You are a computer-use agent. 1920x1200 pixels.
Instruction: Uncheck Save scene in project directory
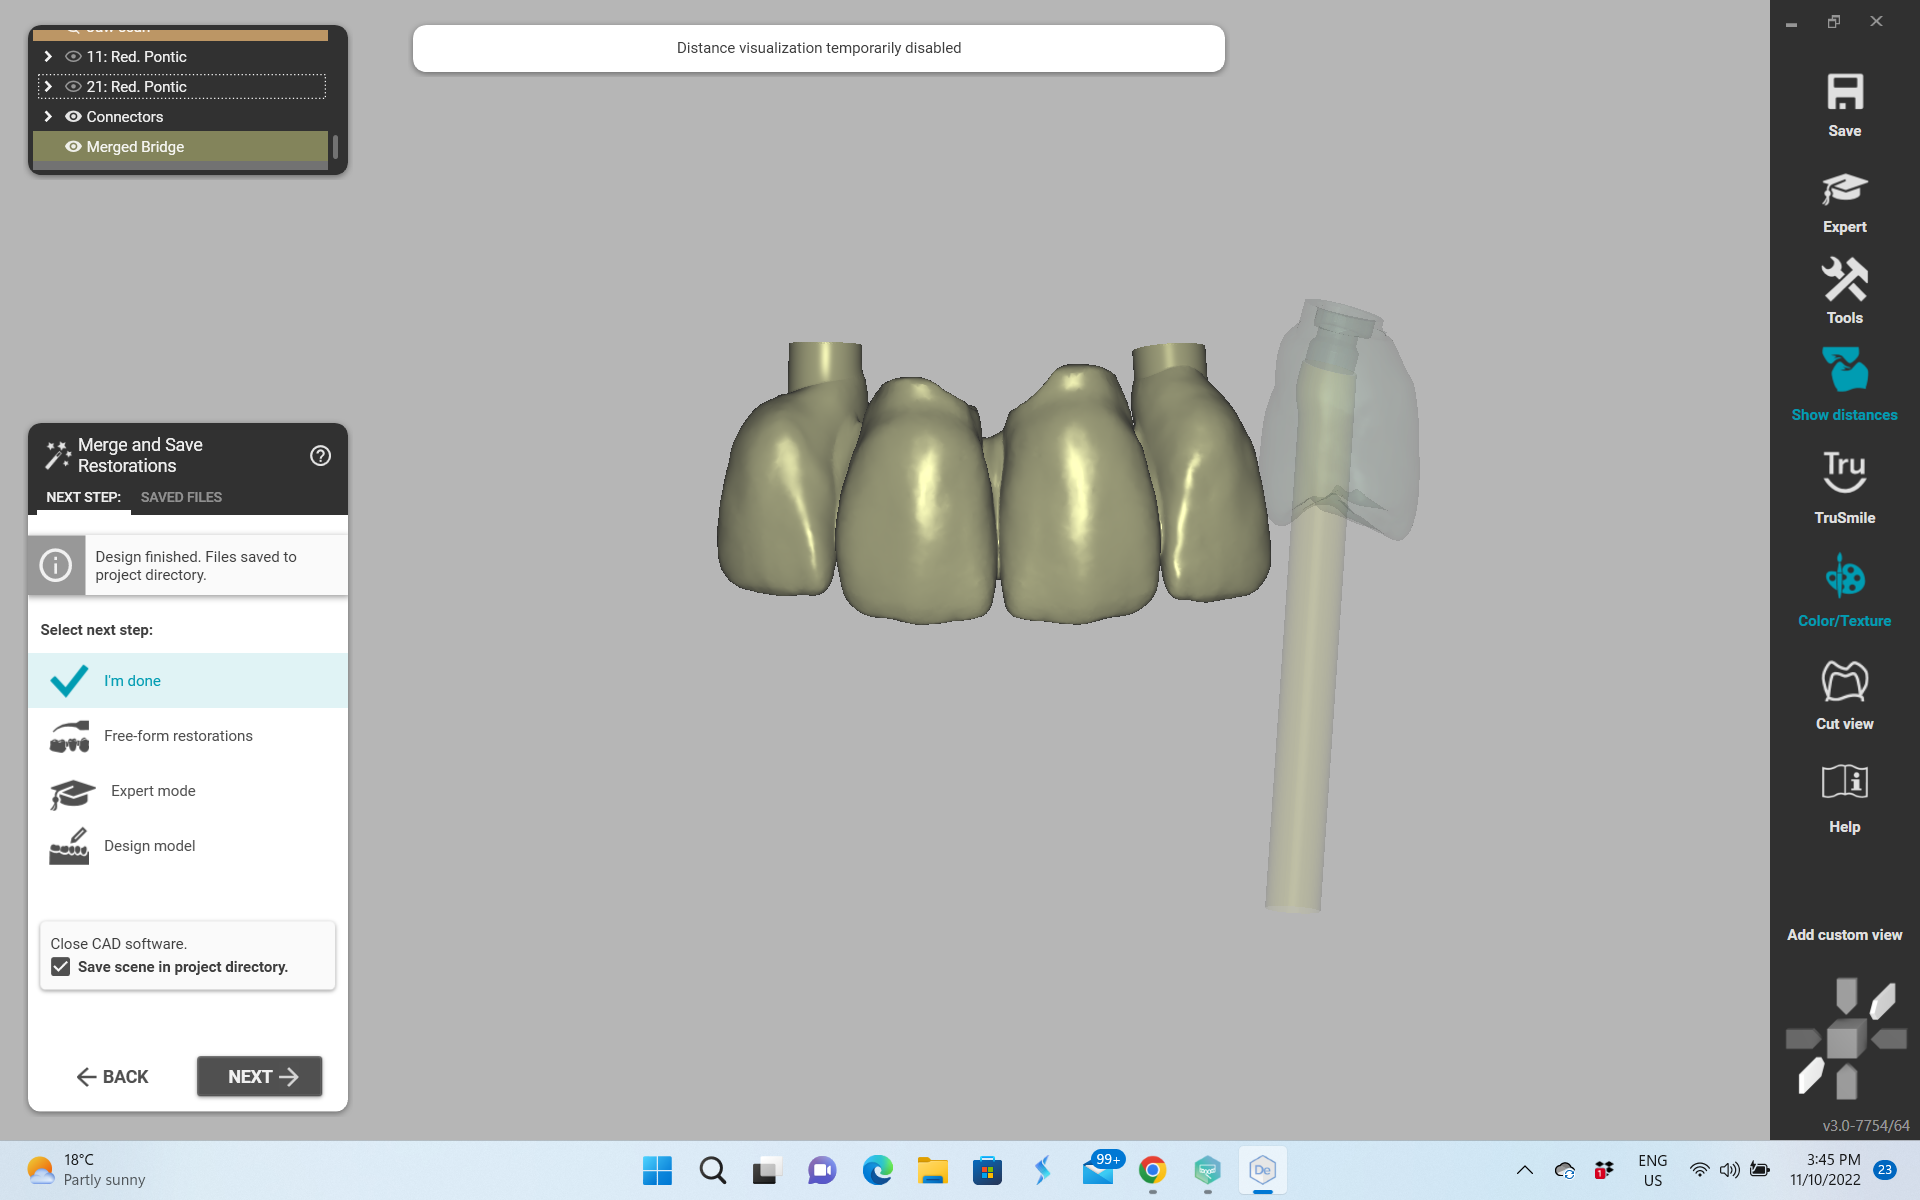coord(61,967)
